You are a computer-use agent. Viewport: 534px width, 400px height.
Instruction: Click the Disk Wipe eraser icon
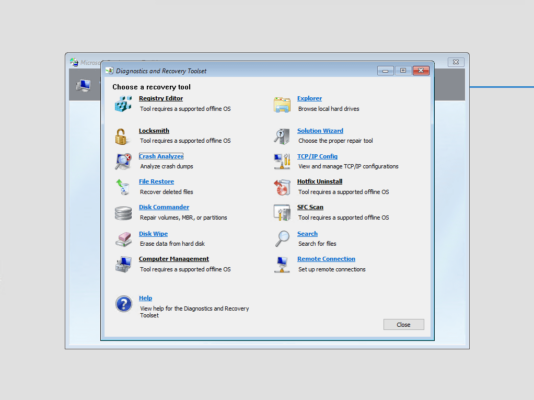(x=123, y=239)
